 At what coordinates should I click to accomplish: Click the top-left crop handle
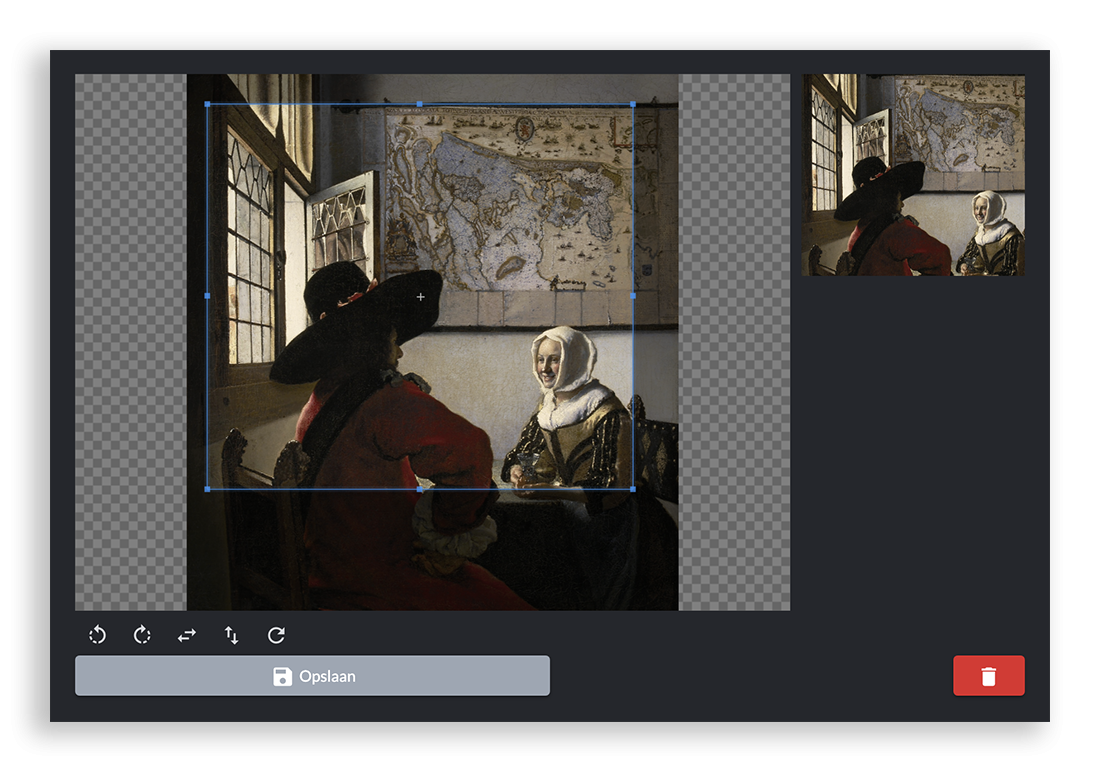click(207, 103)
